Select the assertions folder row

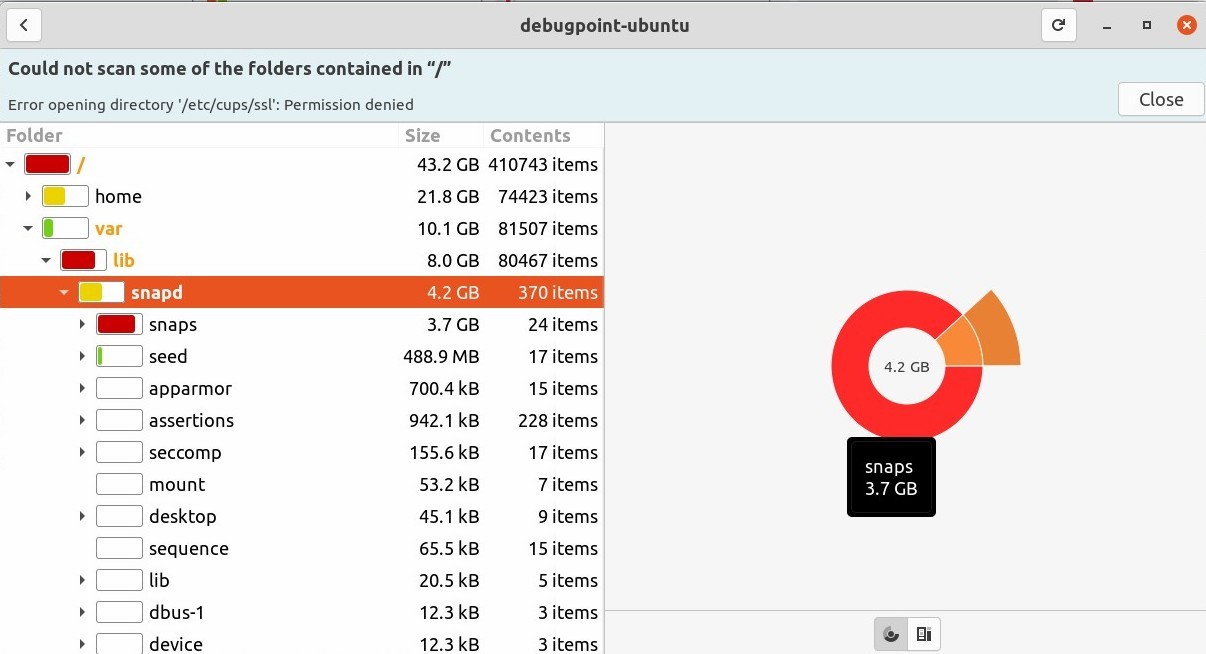click(191, 420)
